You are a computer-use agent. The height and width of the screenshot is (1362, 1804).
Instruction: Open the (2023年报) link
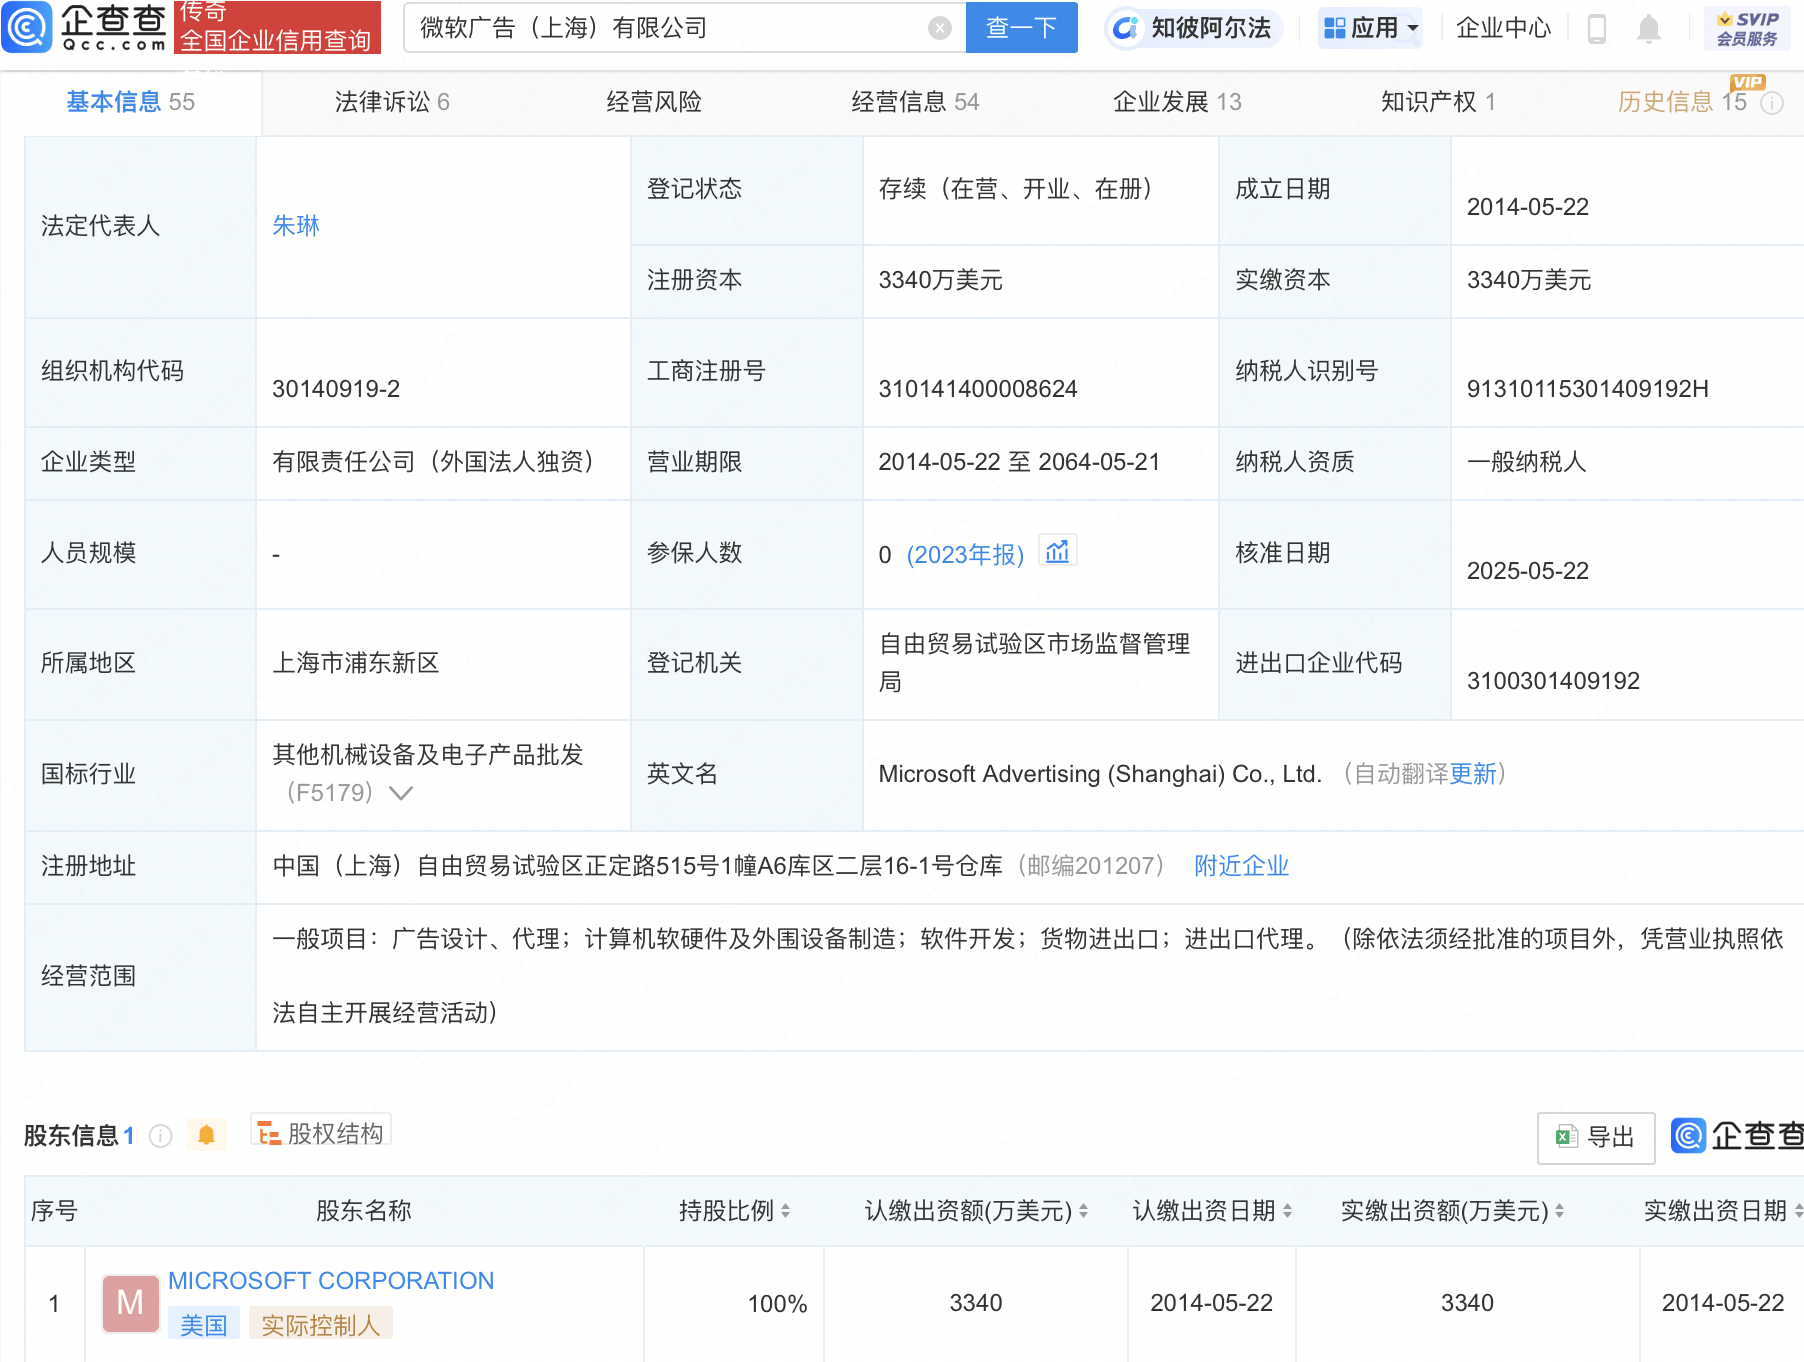click(965, 554)
